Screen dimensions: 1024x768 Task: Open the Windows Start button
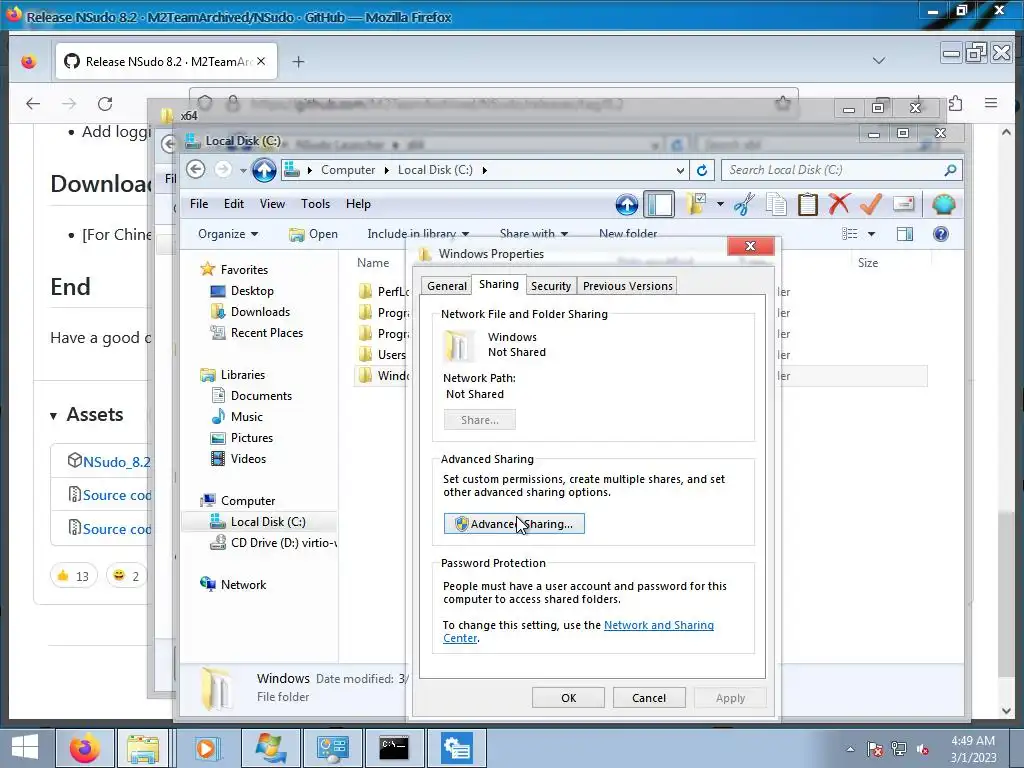coord(25,747)
